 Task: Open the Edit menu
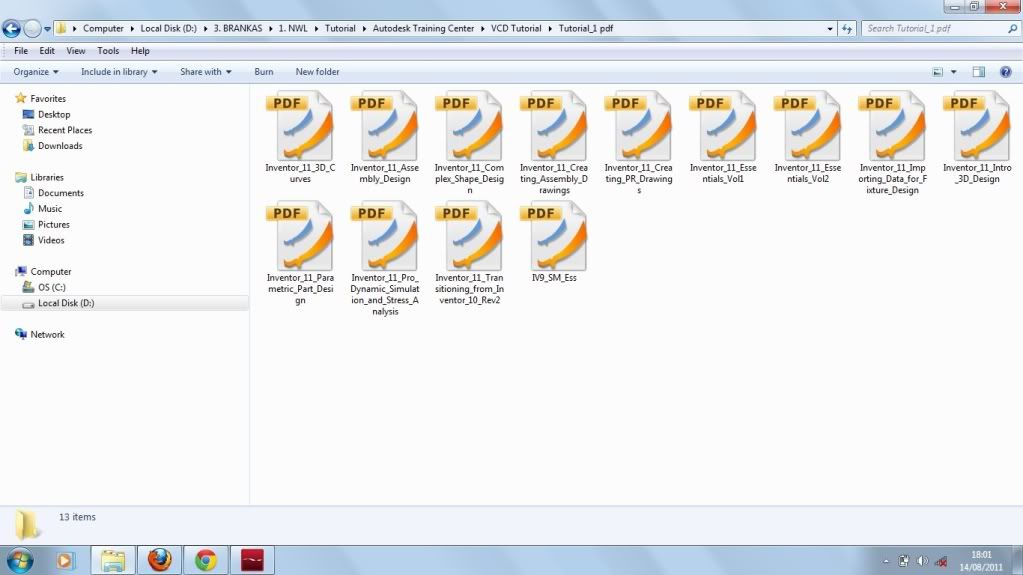[x=47, y=51]
